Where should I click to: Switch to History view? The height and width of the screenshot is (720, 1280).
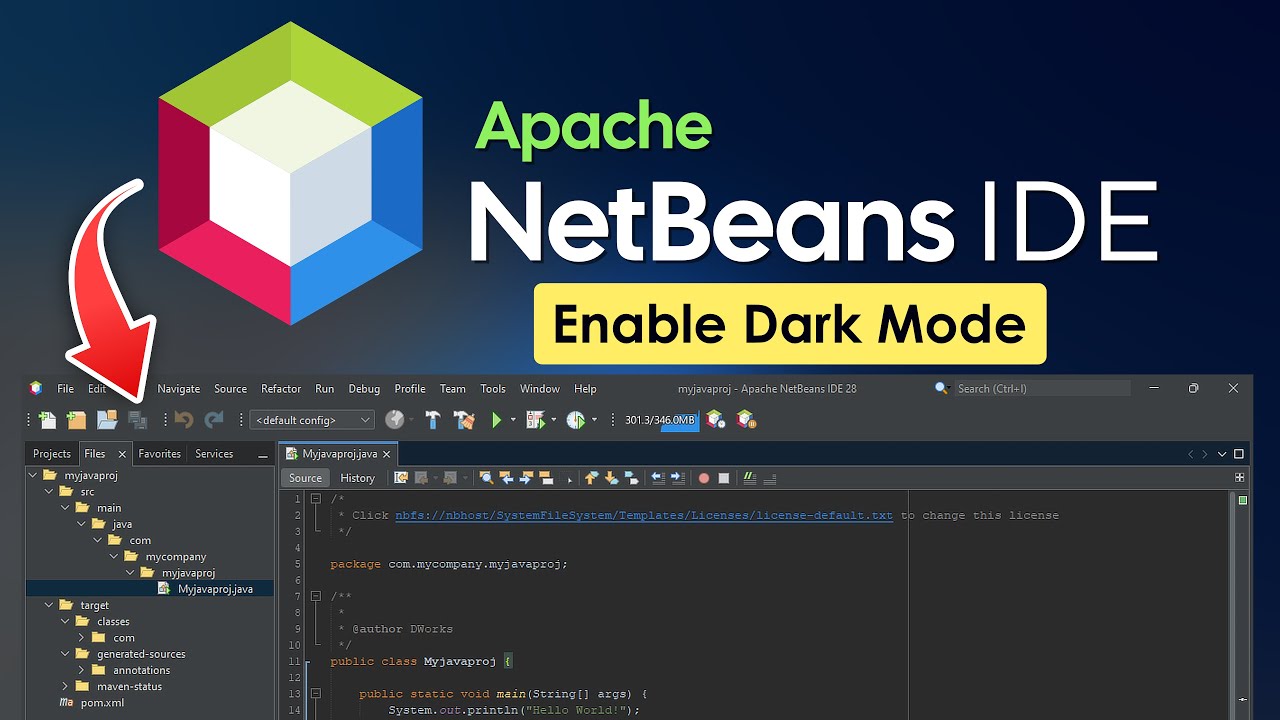357,478
